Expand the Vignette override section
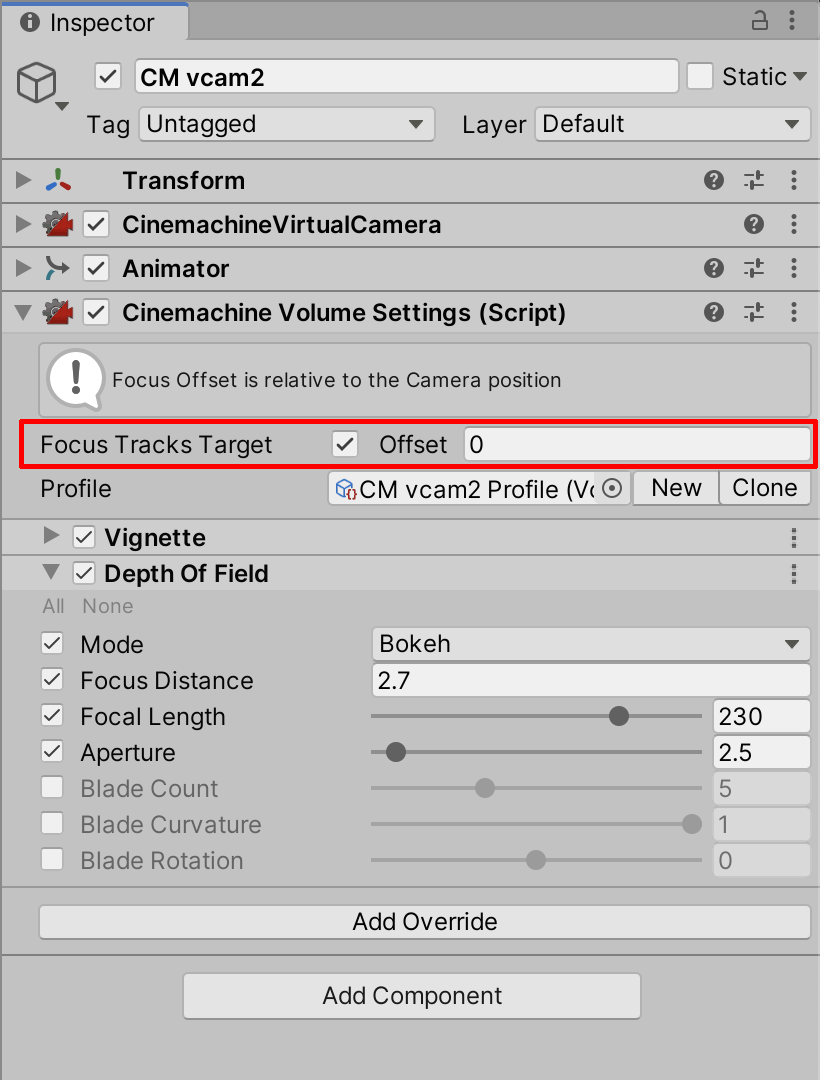Viewport: 820px width, 1080px height. [51, 537]
